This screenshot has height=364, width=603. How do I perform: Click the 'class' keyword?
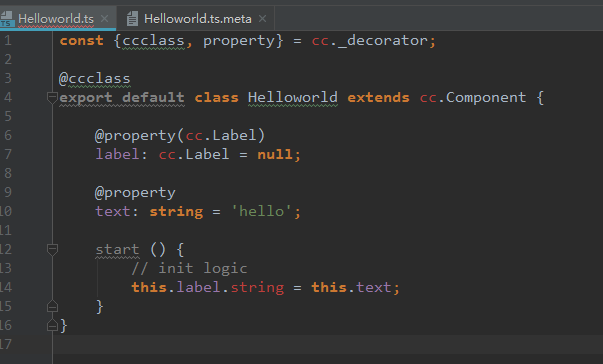click(x=217, y=97)
